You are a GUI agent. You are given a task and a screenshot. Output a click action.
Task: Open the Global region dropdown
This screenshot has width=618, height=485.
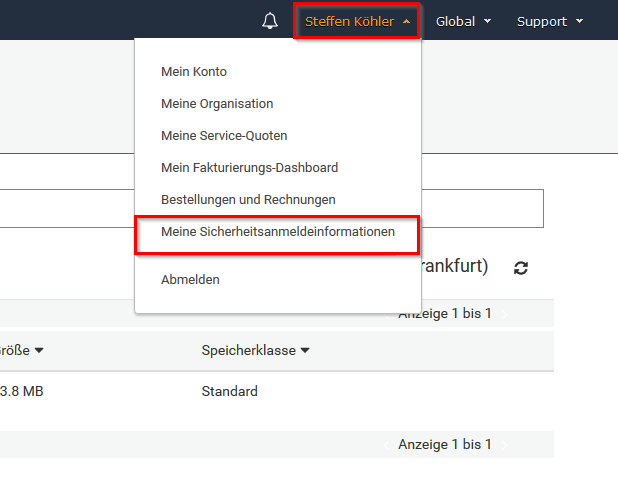[x=463, y=21]
